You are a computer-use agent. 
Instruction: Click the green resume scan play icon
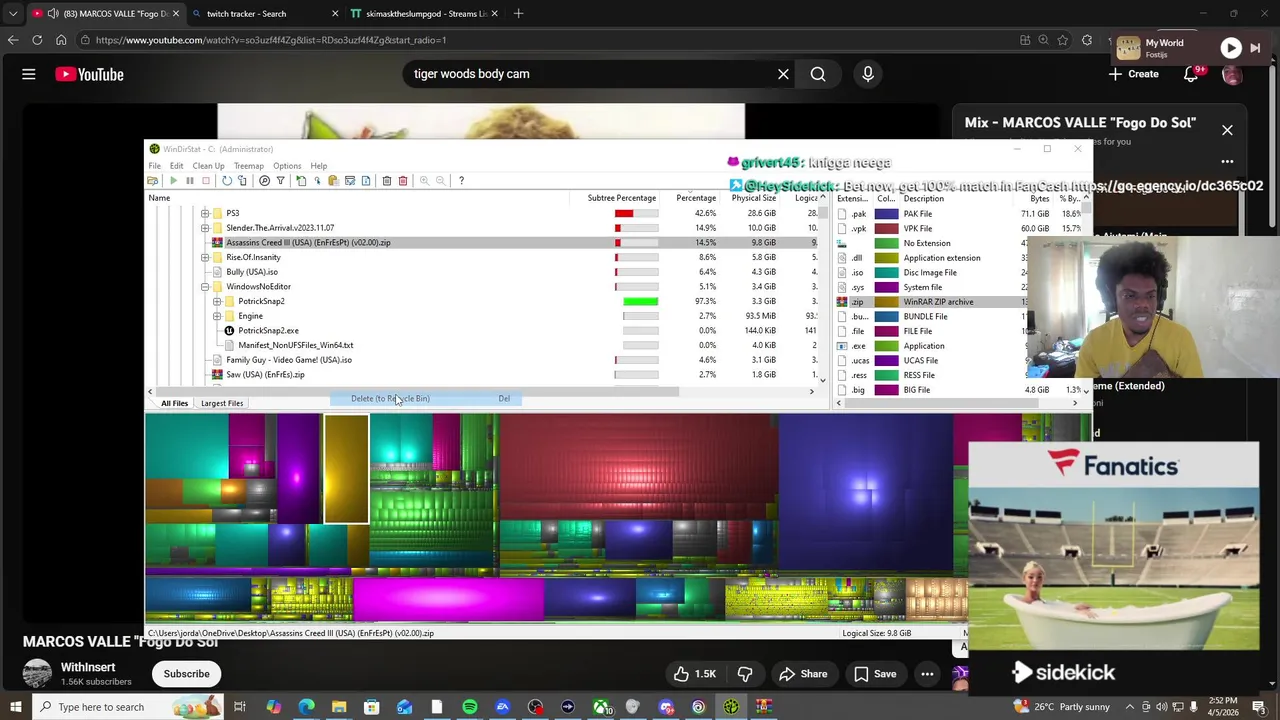tap(174, 181)
